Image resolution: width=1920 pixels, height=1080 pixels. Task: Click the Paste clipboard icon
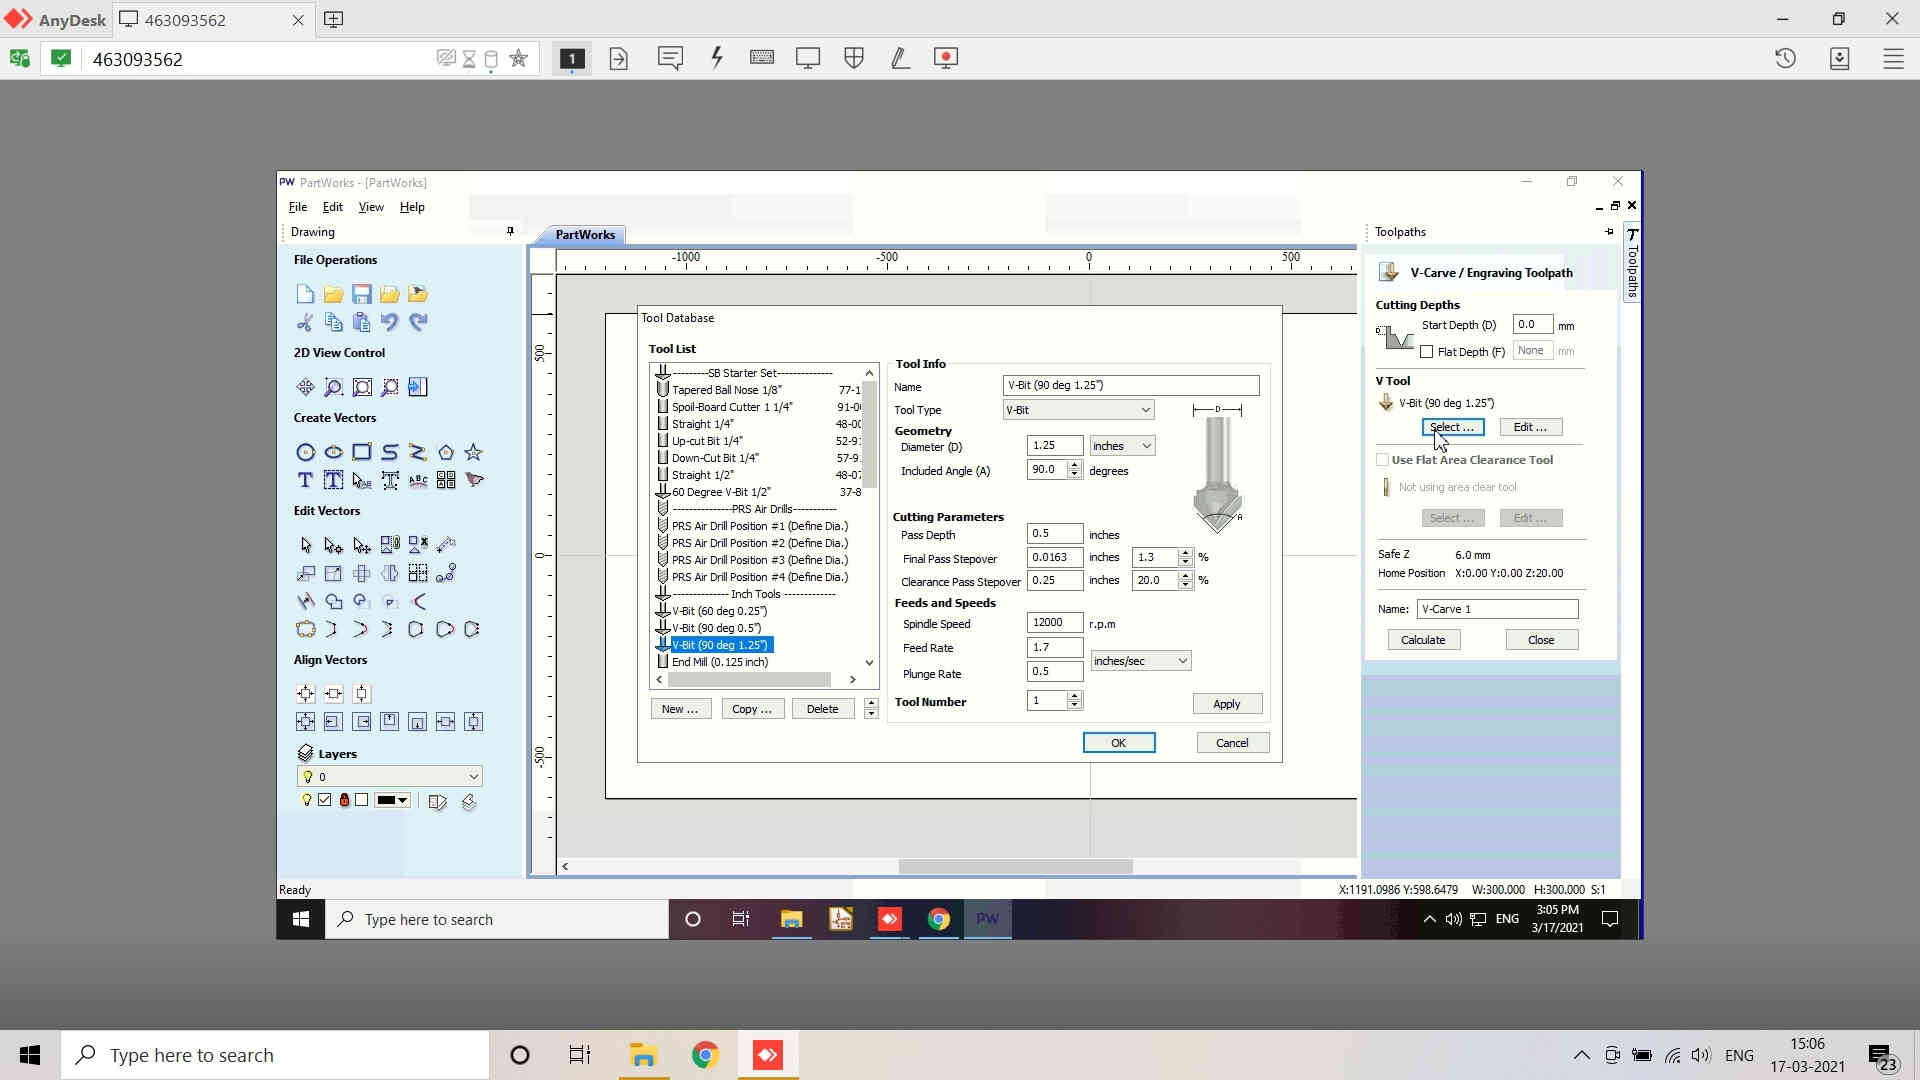[x=361, y=322]
